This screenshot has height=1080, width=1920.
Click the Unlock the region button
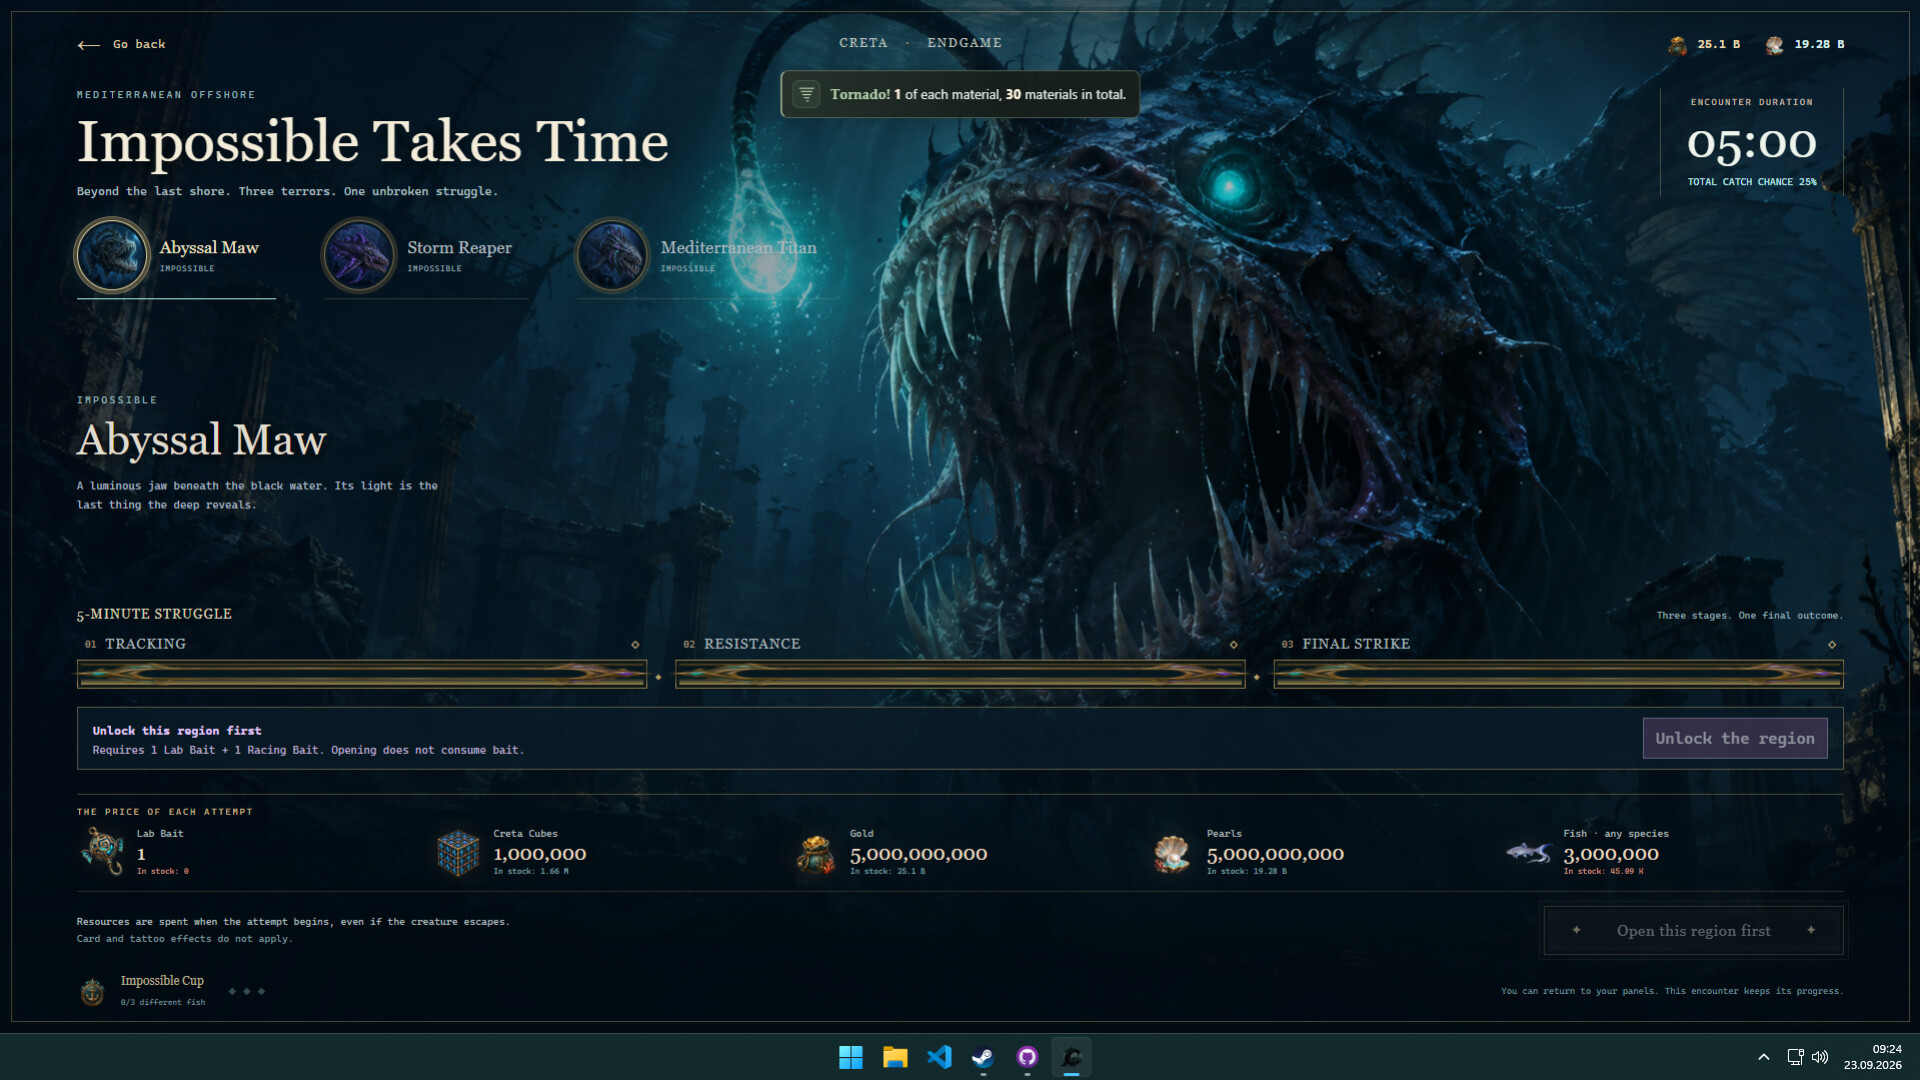[x=1734, y=738]
